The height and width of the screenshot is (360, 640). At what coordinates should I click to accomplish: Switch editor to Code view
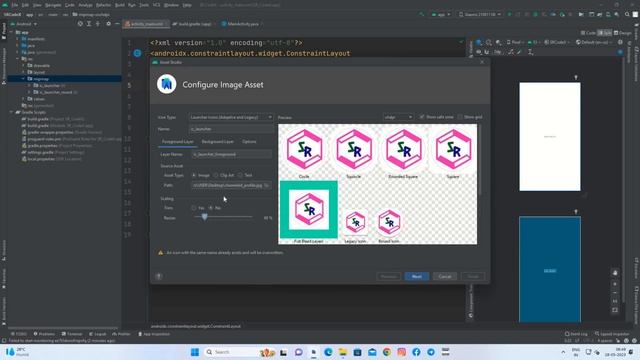[x=588, y=33]
